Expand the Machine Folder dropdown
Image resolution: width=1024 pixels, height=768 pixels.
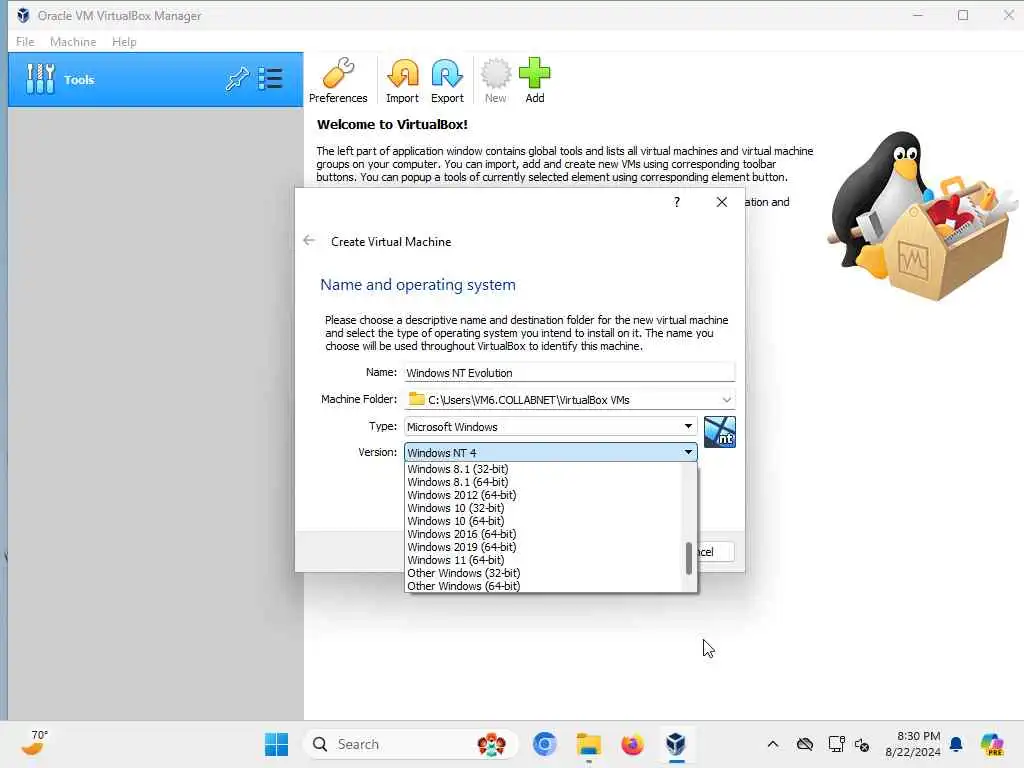[726, 400]
